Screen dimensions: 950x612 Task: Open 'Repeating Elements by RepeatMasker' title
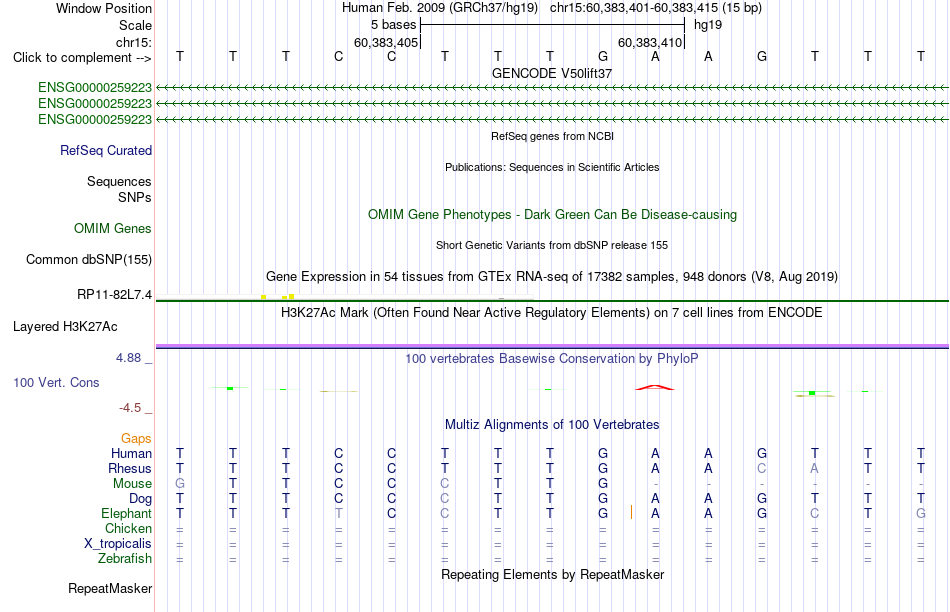(x=553, y=574)
